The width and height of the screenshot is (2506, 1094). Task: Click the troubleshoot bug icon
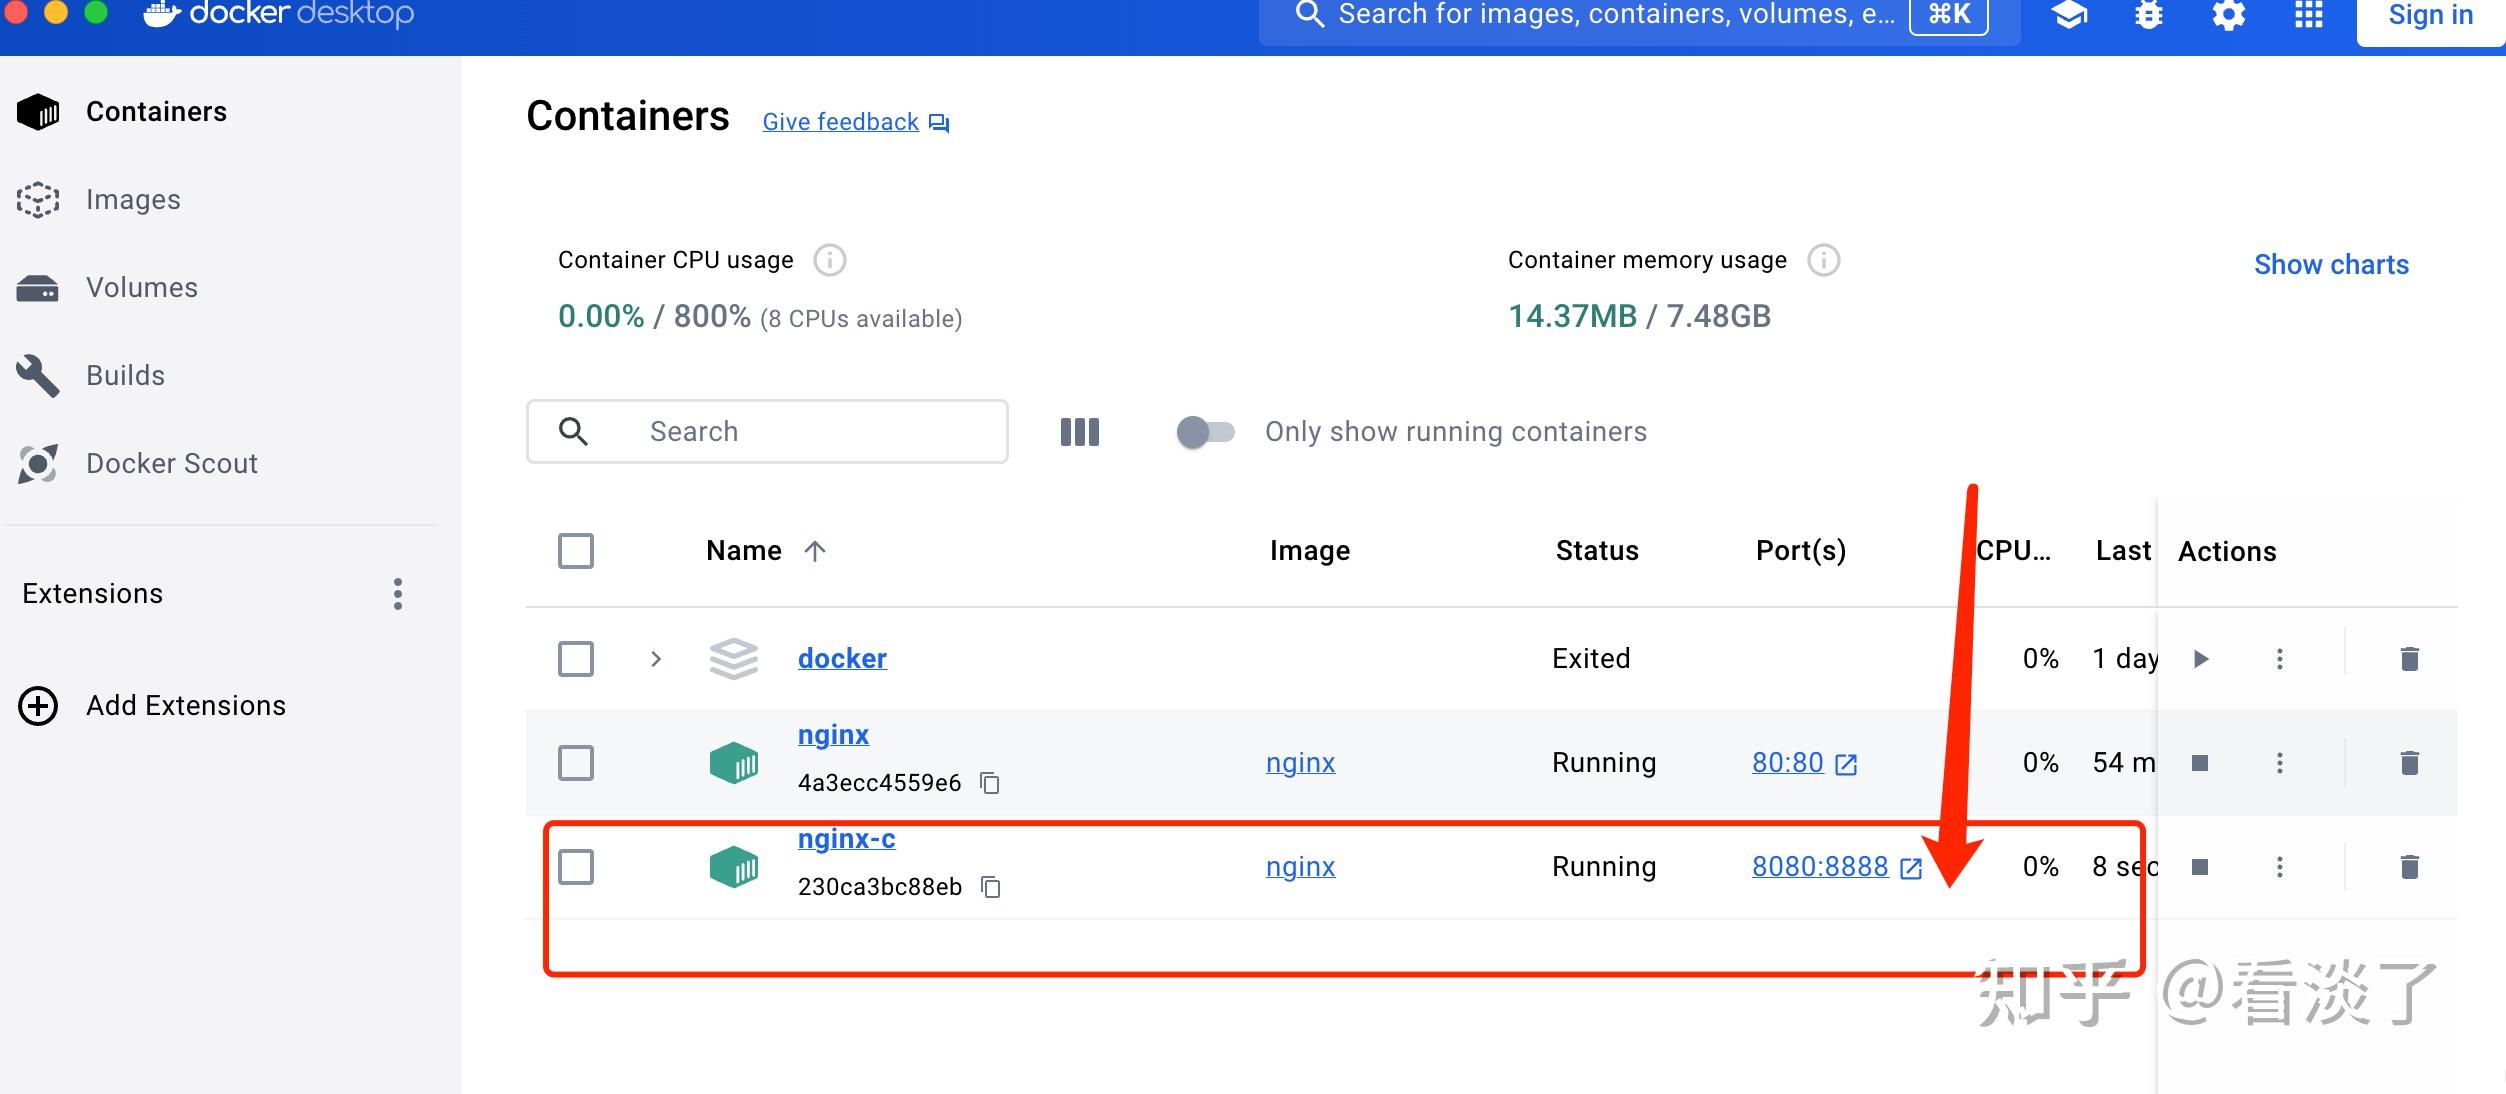(2148, 15)
